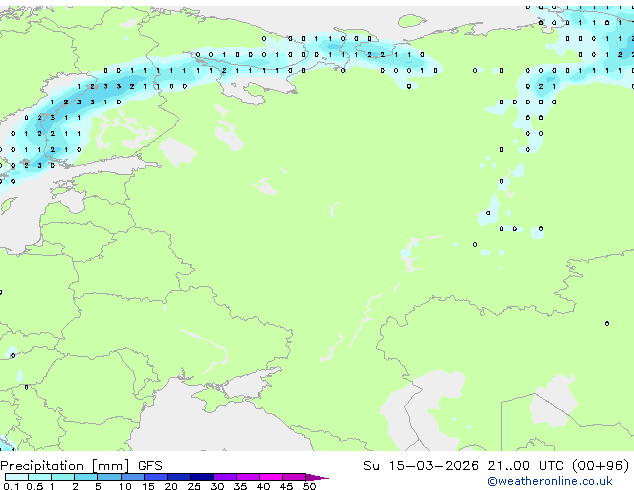Viewport: 634px width, 490px height.
Task: Click the '50' legend scale label
Action: tap(309, 486)
